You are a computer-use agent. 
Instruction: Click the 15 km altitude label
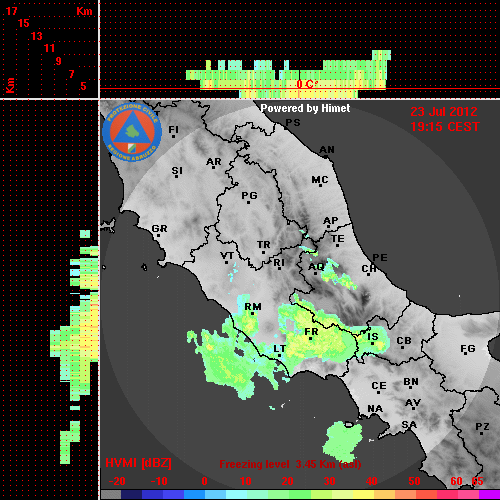tap(24, 23)
